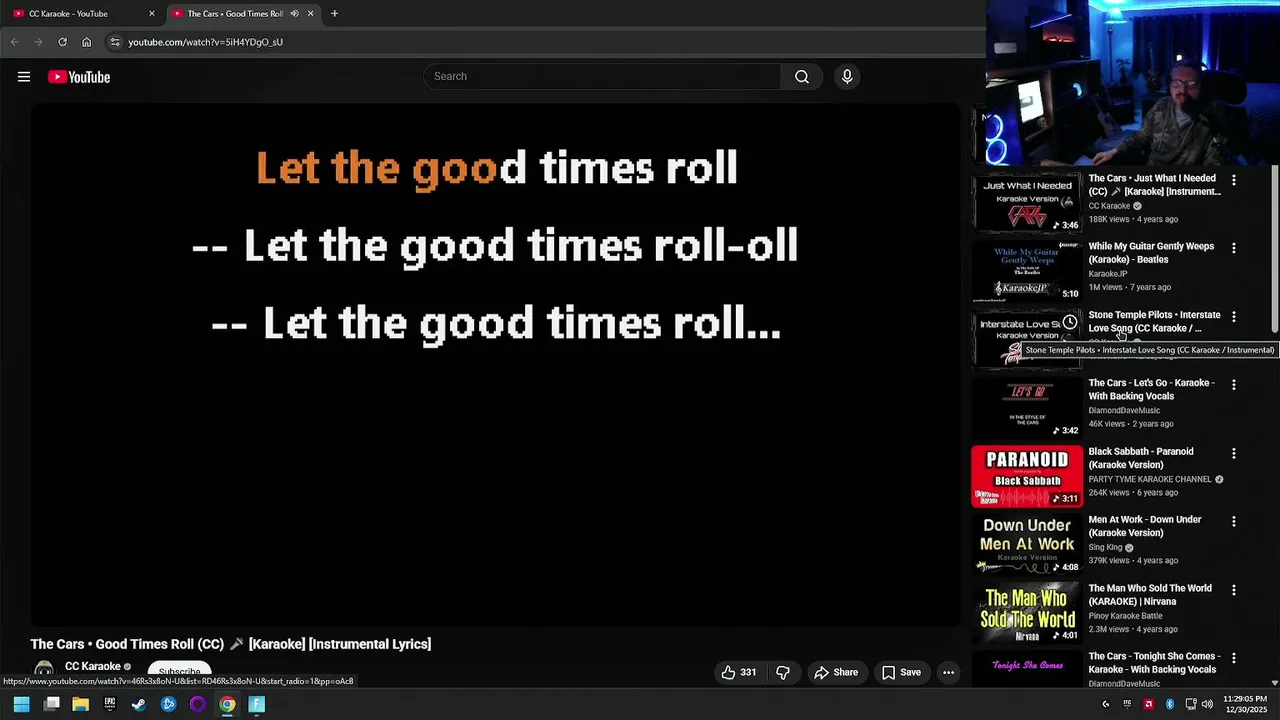Play The Cars Let's Go thumbnail
Viewport: 1280px width, 720px height.
click(1027, 408)
